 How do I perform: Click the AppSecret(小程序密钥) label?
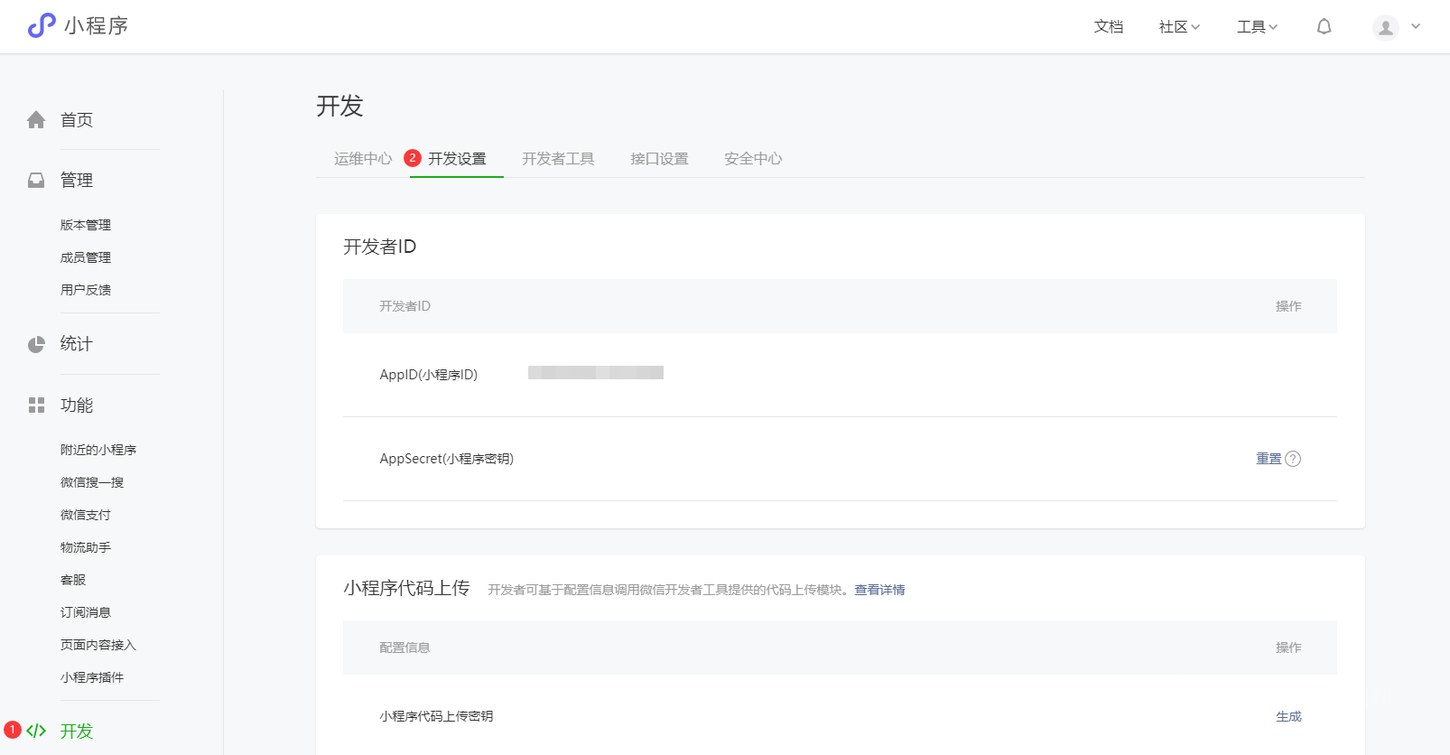click(446, 459)
